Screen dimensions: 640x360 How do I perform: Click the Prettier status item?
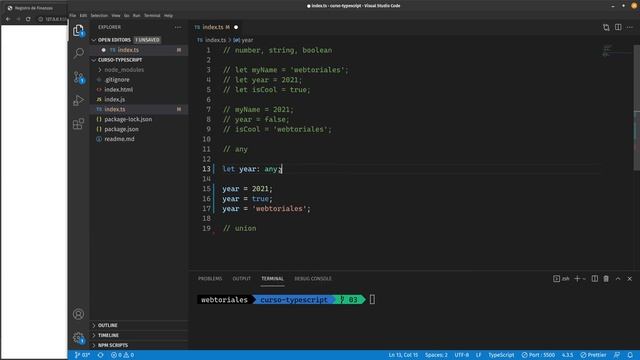(593, 355)
